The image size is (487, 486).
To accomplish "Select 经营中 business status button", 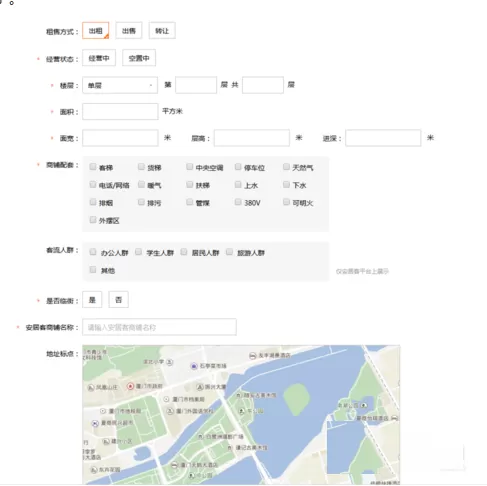I will [x=99, y=58].
